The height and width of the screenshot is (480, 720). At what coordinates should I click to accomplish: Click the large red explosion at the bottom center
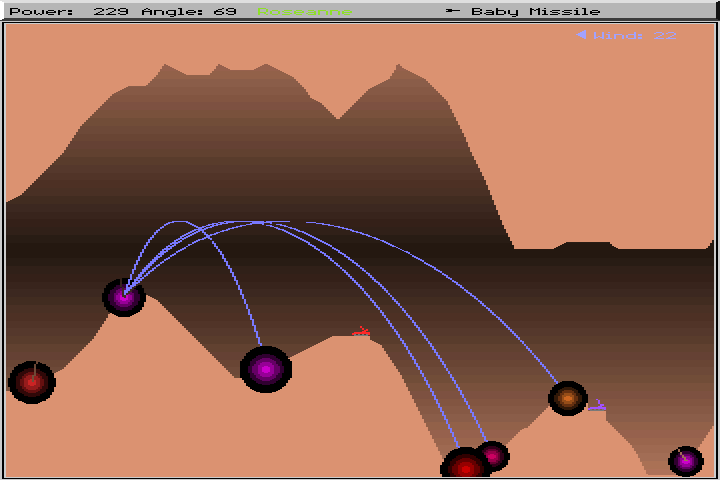(x=465, y=466)
